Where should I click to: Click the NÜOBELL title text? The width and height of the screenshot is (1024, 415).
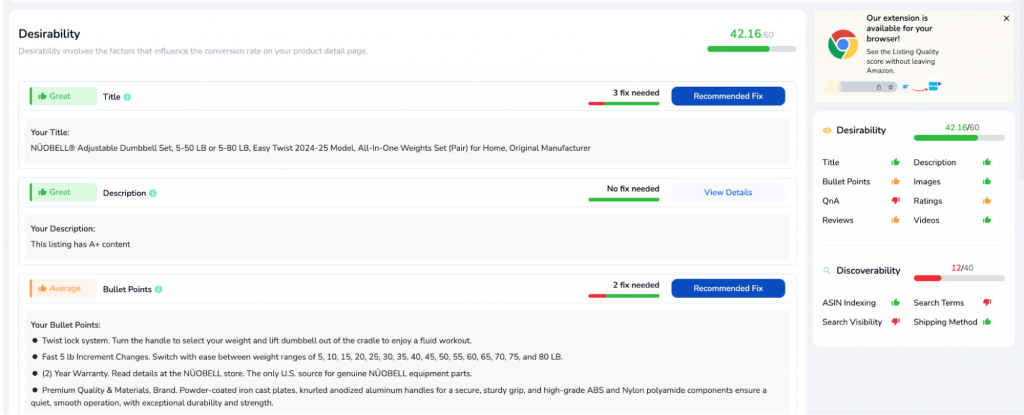310,148
